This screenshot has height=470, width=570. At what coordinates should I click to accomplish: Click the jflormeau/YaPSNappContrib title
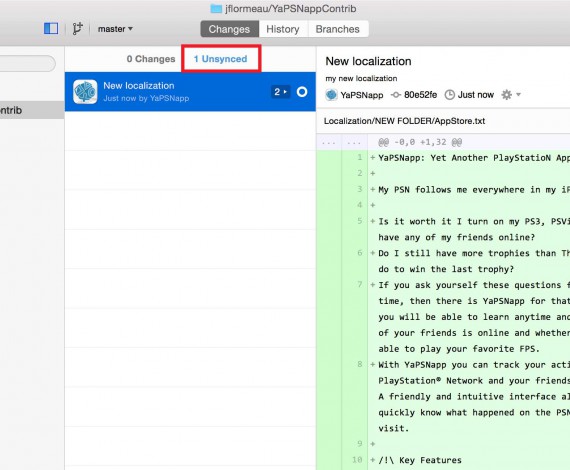[290, 9]
